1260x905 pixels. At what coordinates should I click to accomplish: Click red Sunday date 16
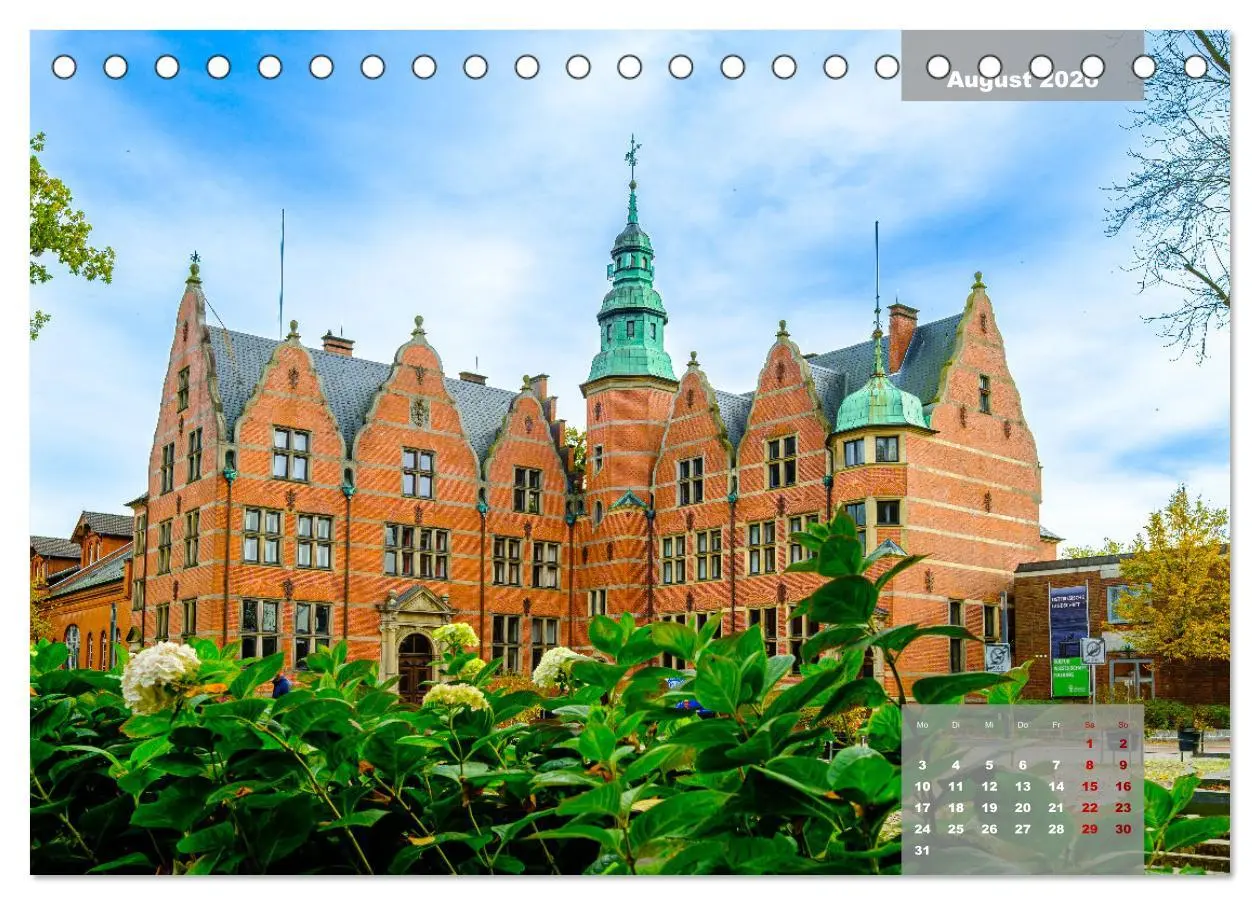(x=1123, y=787)
